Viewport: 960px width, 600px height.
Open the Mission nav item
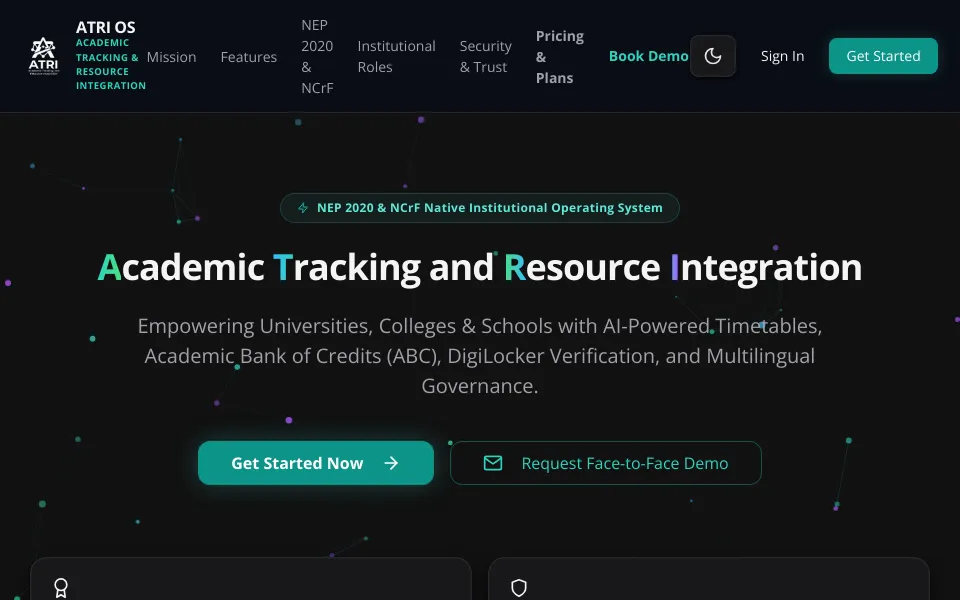[x=171, y=57]
